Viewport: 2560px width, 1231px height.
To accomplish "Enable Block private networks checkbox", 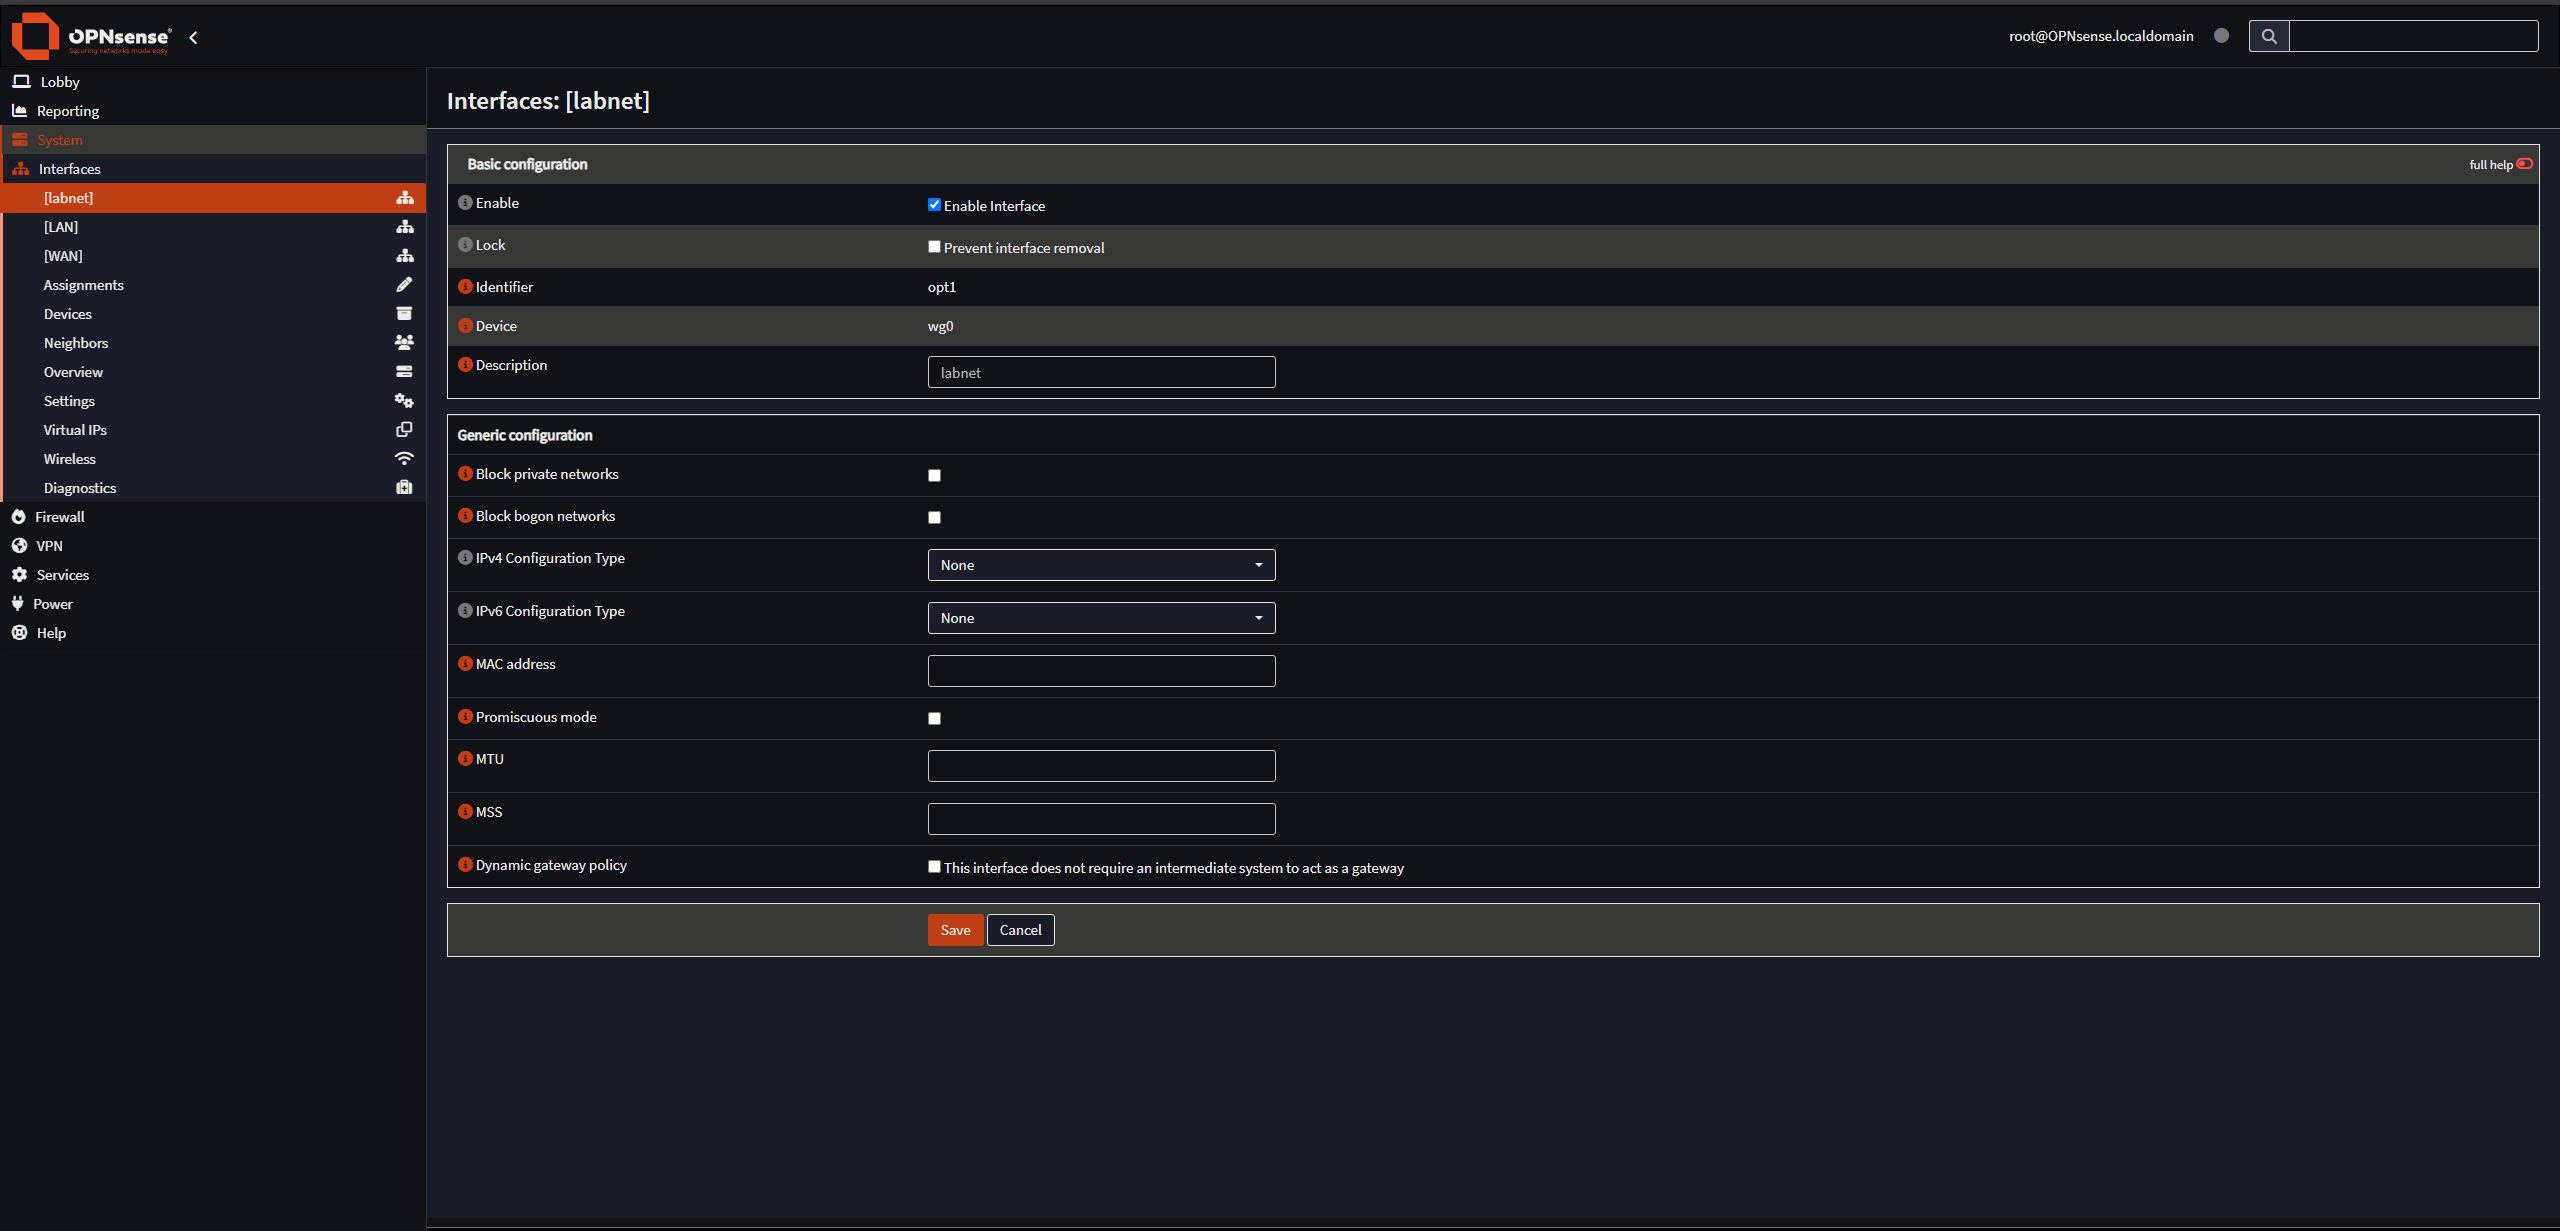I will coord(934,476).
